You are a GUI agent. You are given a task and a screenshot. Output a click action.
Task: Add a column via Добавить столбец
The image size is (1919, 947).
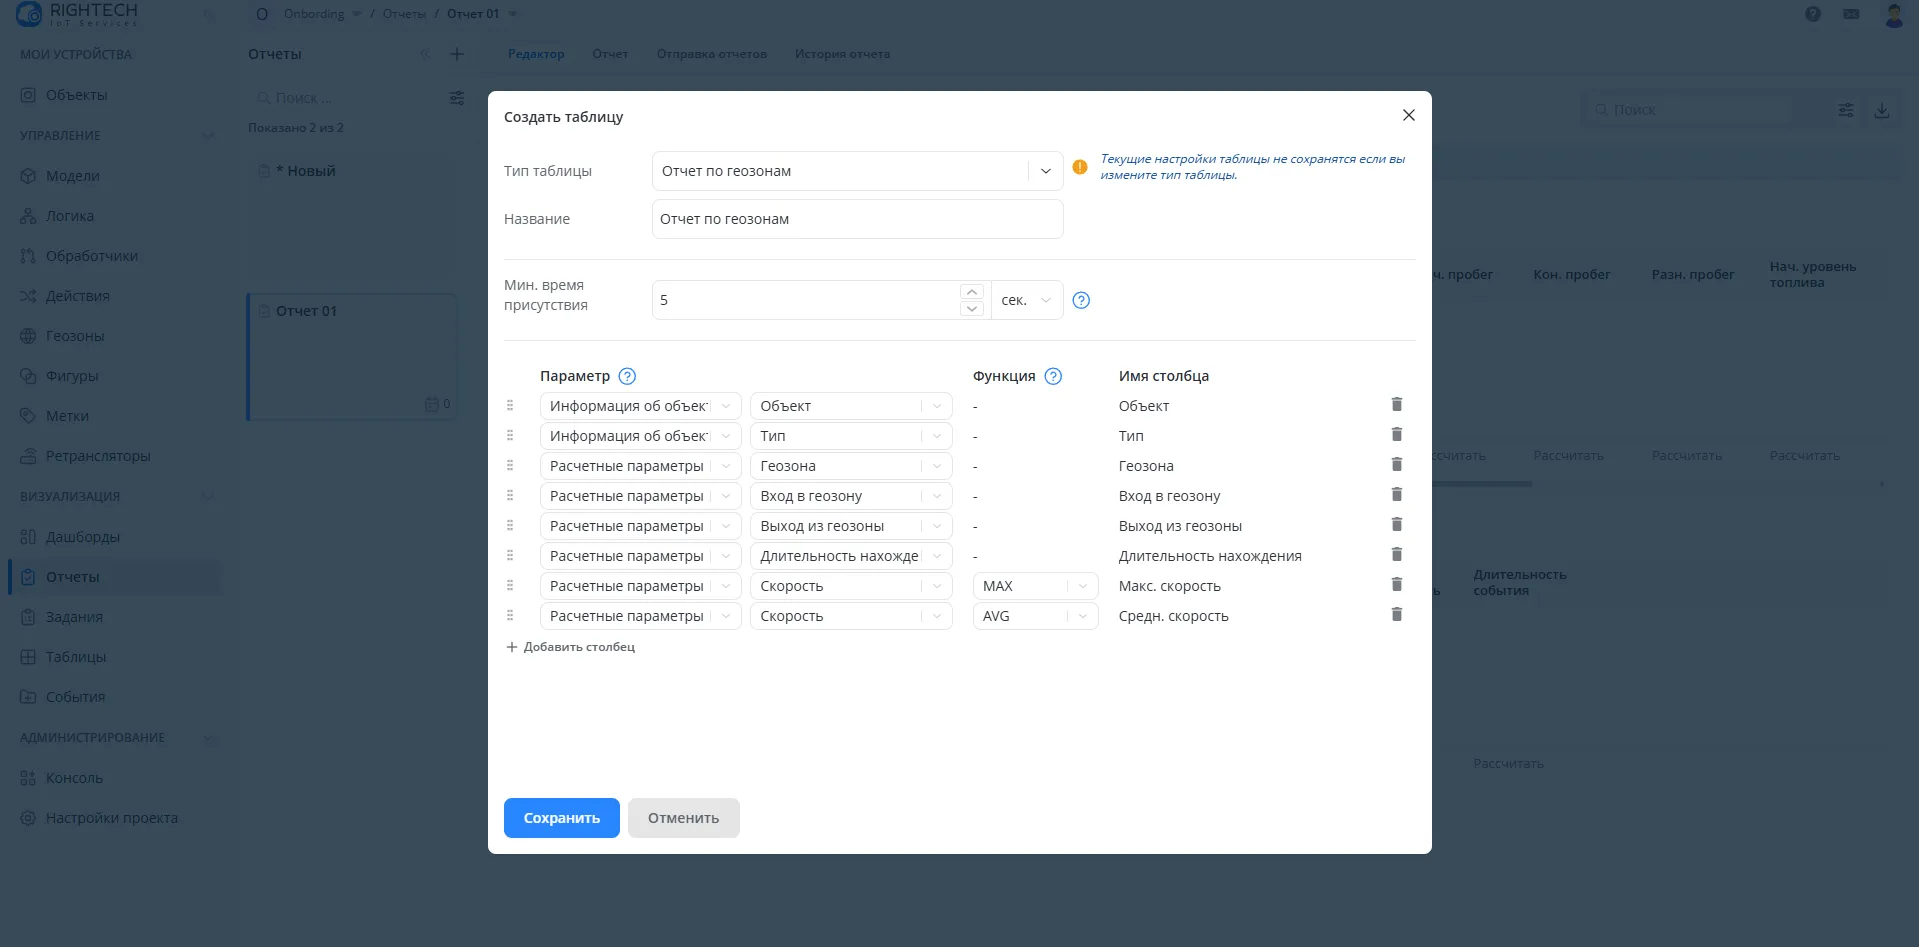point(570,647)
